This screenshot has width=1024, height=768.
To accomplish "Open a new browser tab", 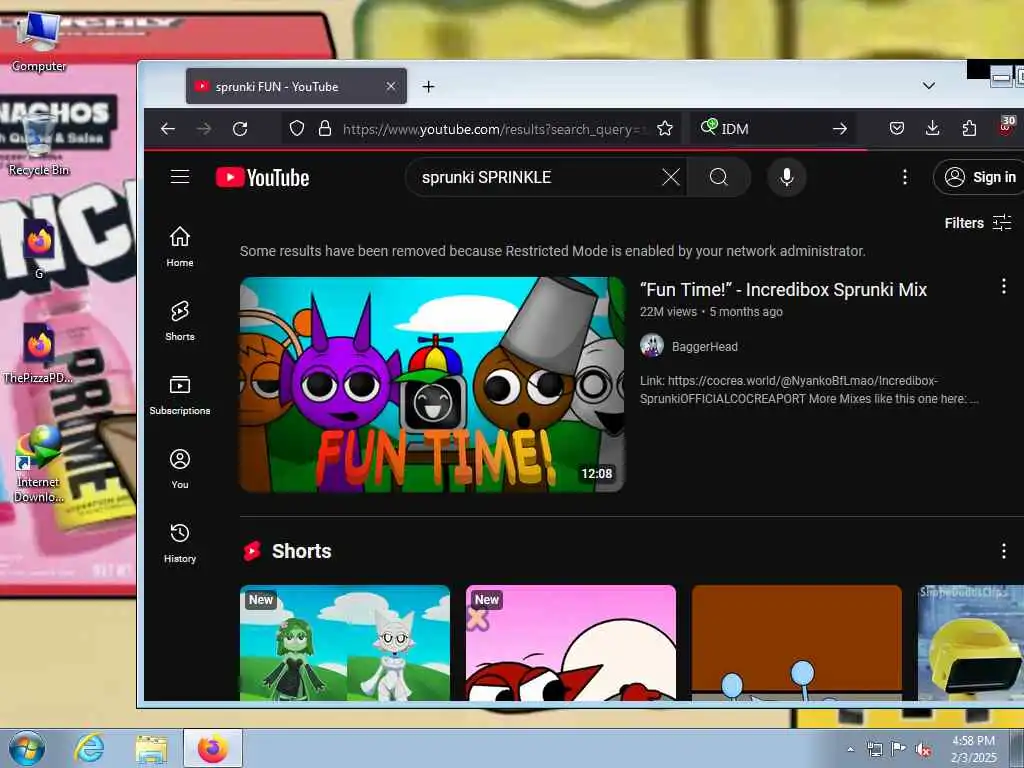I will (428, 86).
